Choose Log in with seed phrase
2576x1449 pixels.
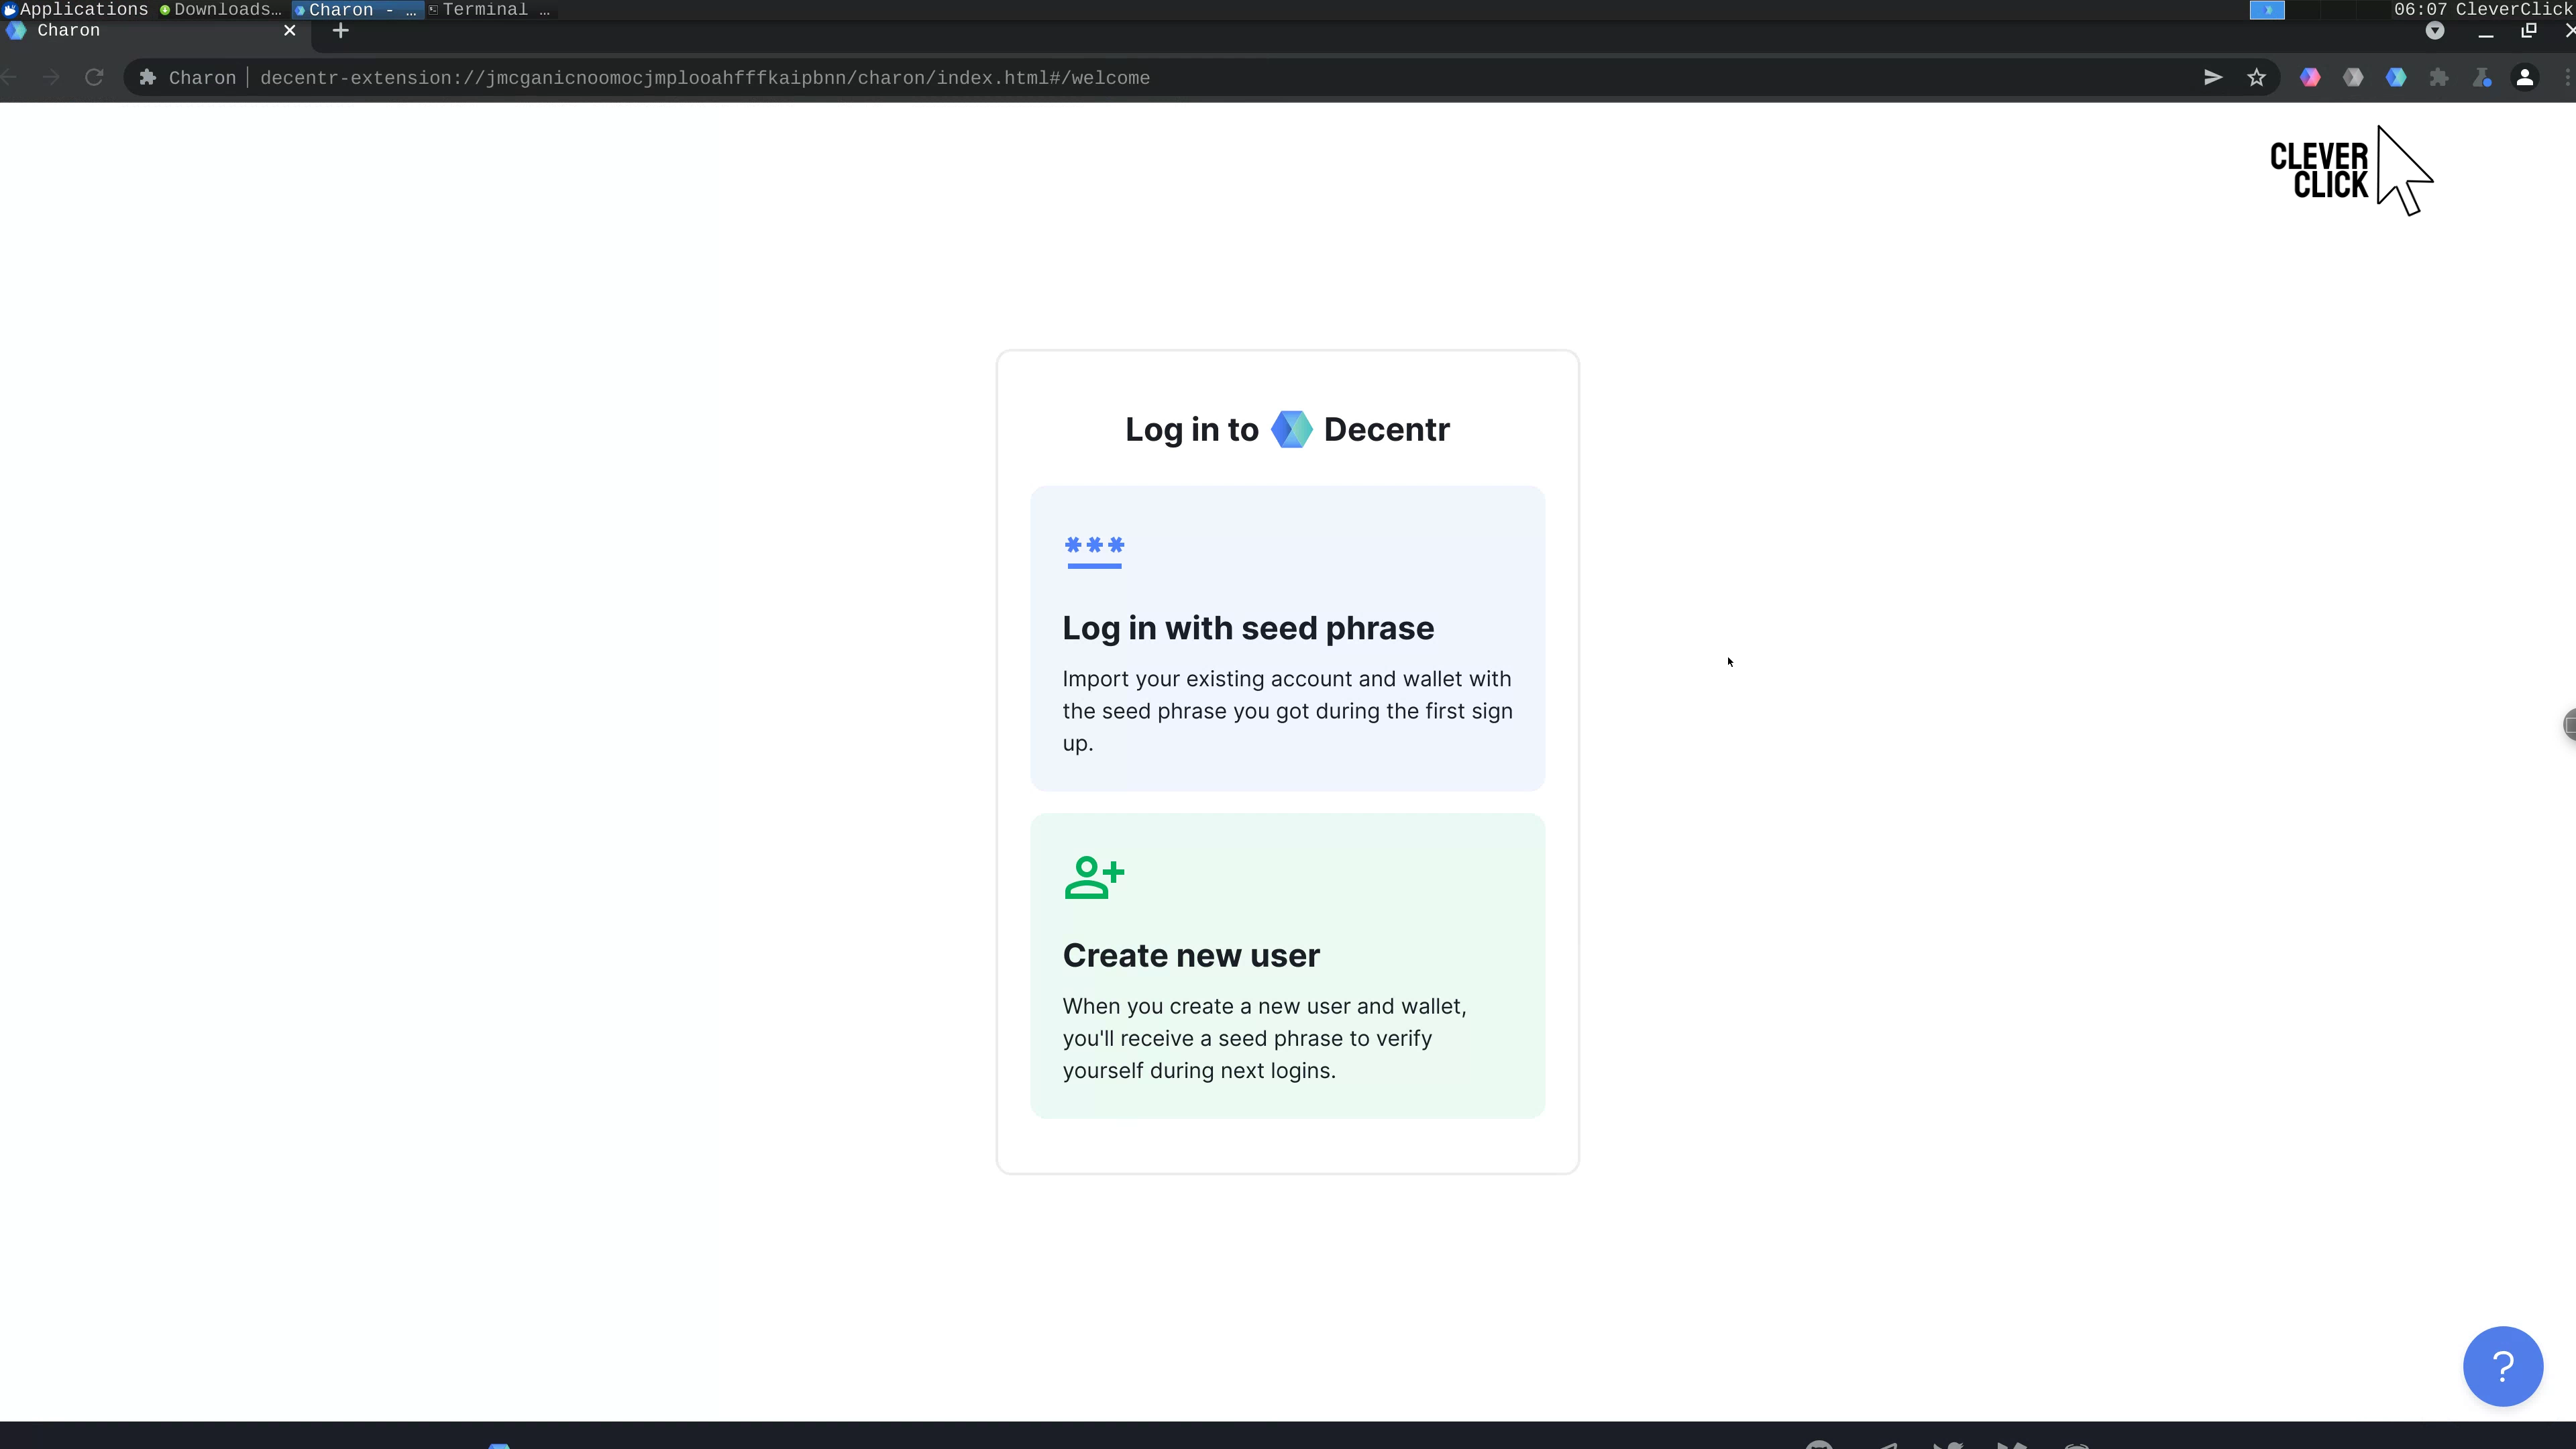pos(1287,638)
